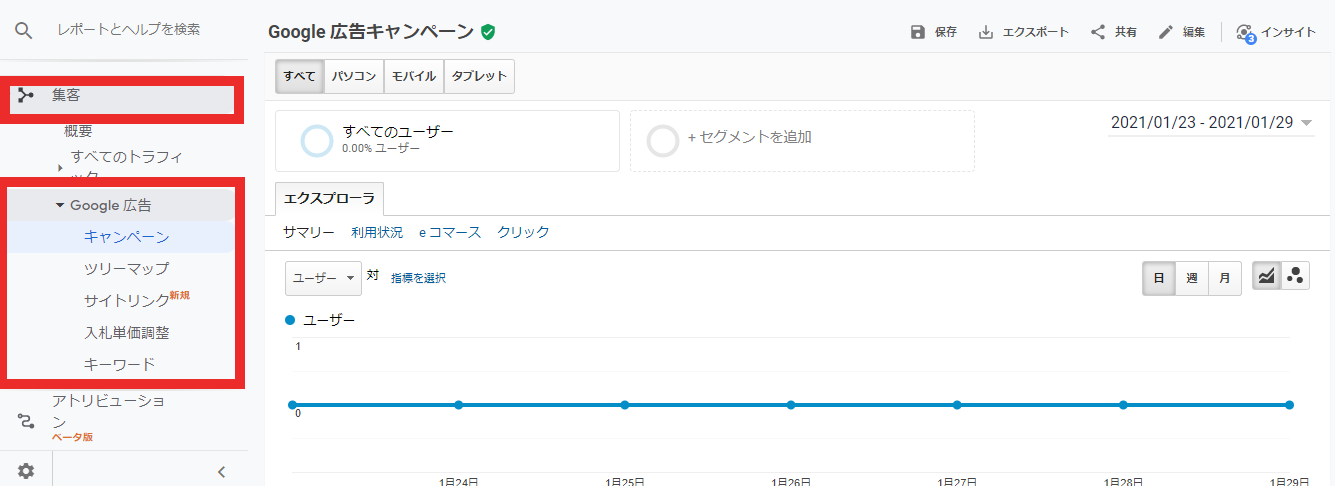Viewport: 1335px width, 486px height.
Task: Click + セグメントを追加 add segment box
Action: (802, 141)
